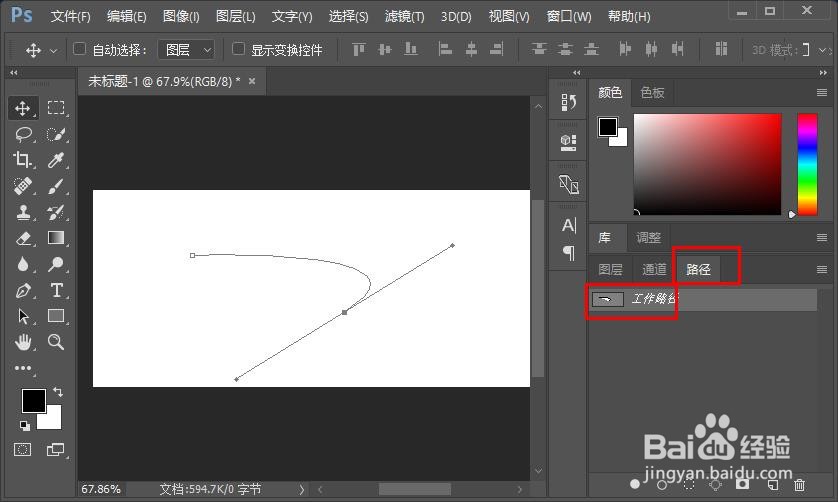The width and height of the screenshot is (838, 502).
Task: Open the History panel icon
Action: 568,101
